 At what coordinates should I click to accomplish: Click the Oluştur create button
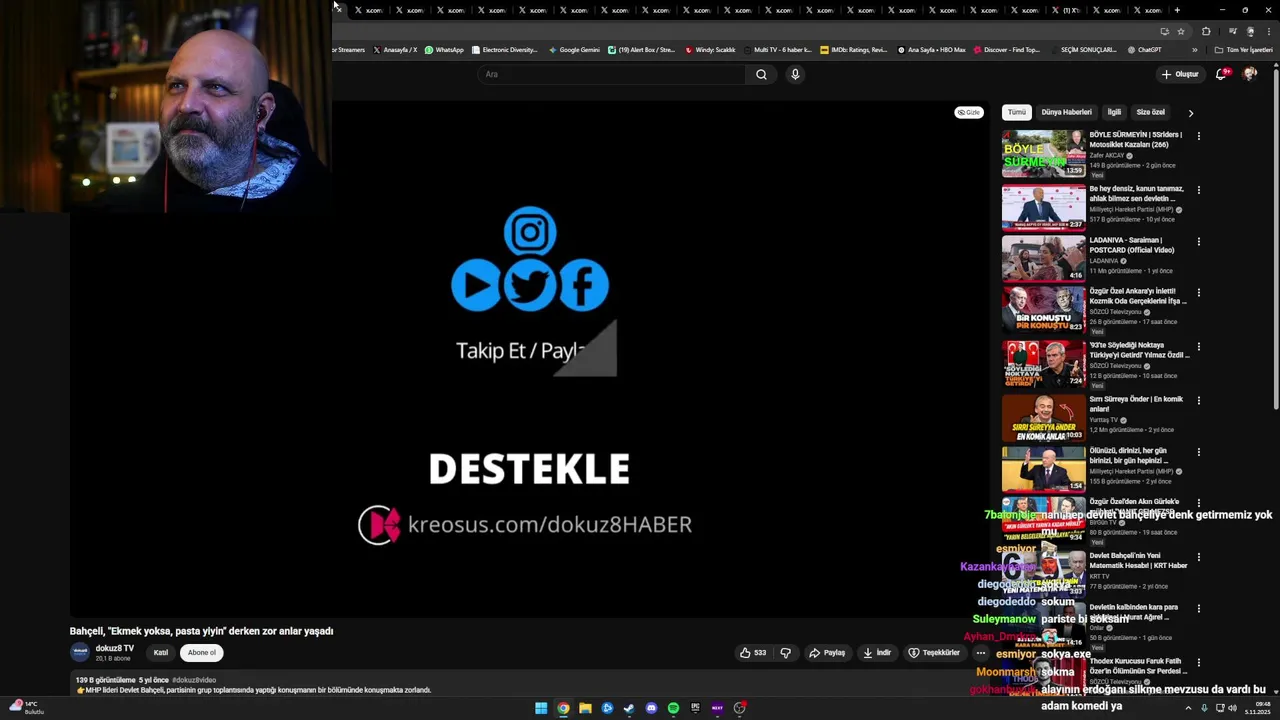1180,74
